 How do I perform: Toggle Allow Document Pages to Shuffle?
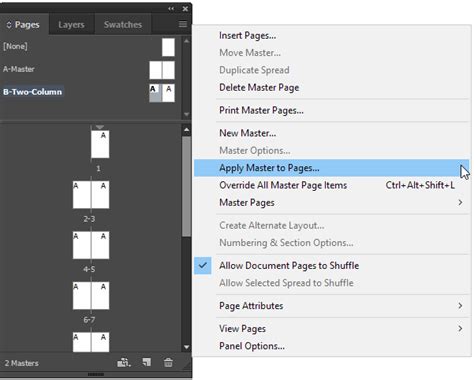pyautogui.click(x=332, y=266)
